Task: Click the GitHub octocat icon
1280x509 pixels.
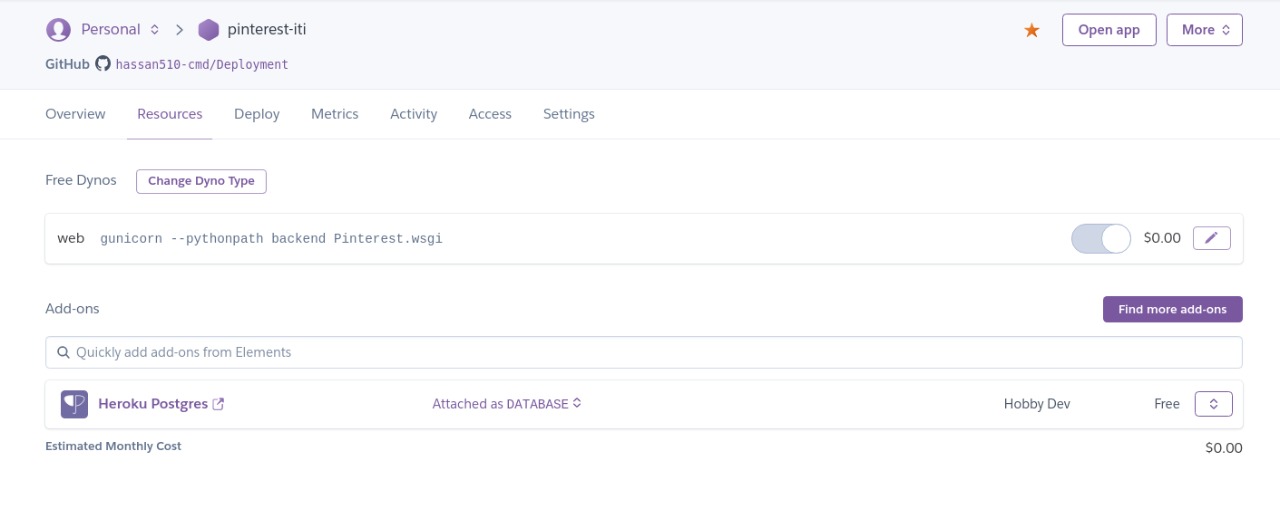Action: pos(103,64)
